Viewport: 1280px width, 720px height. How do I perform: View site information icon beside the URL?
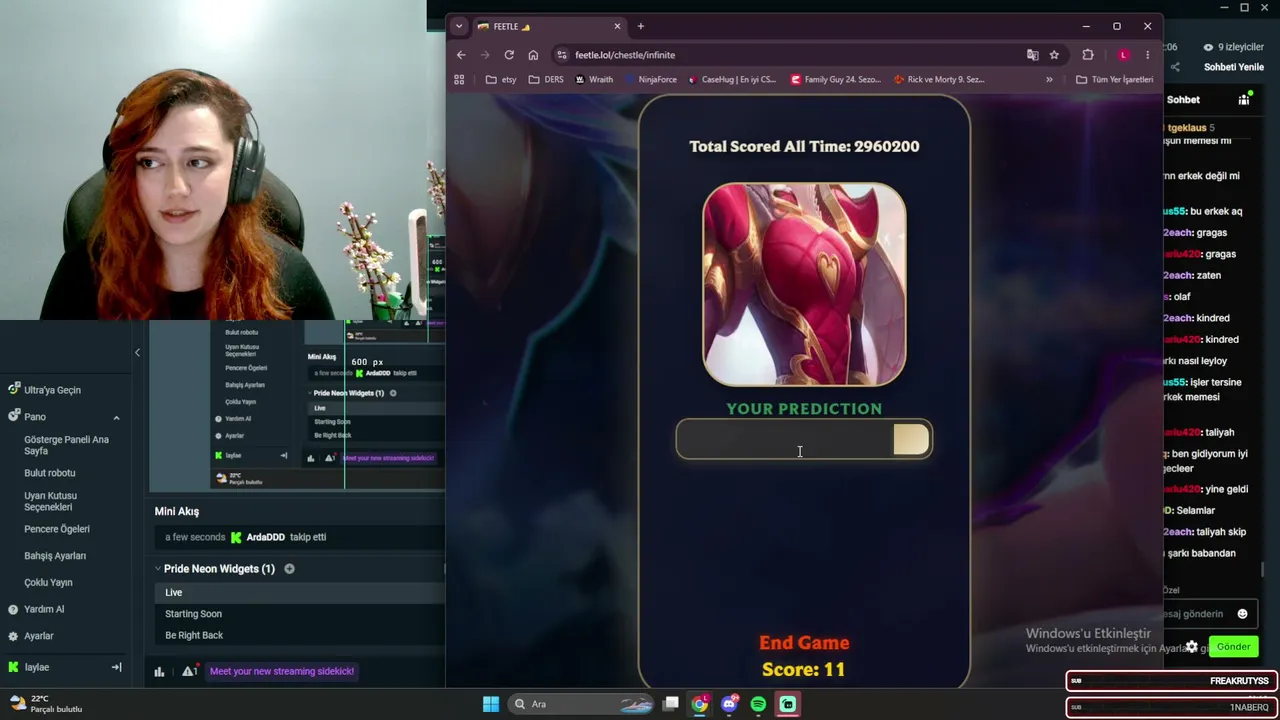562,55
